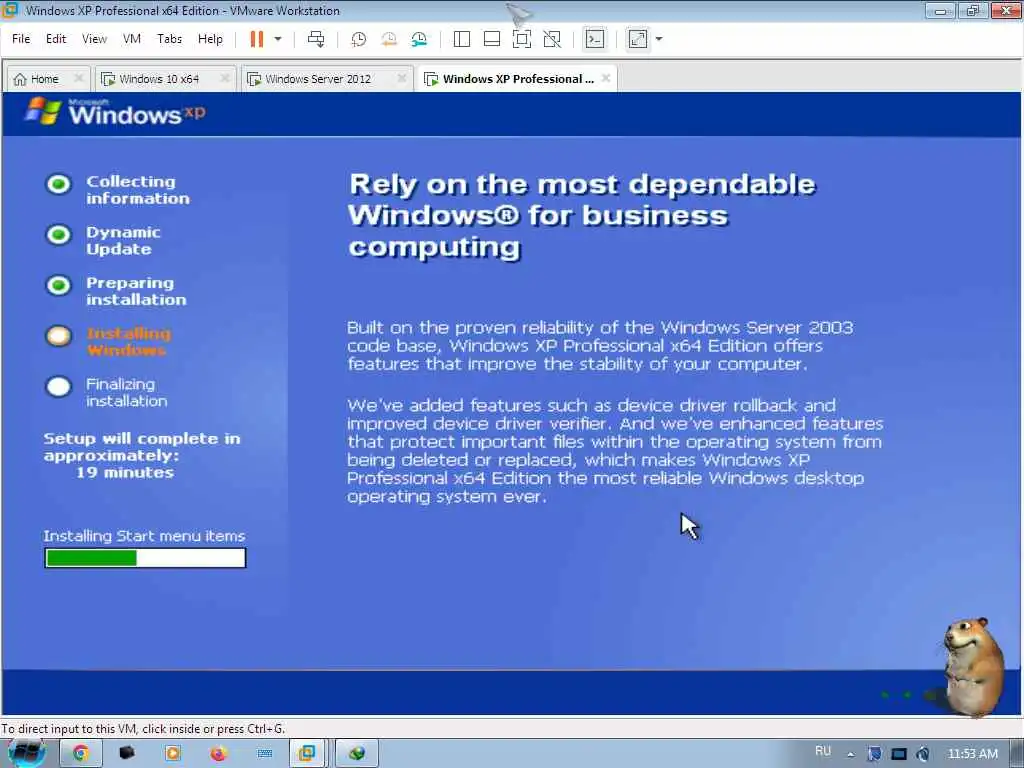Open the VM menu
This screenshot has width=1024, height=768.
coord(132,39)
